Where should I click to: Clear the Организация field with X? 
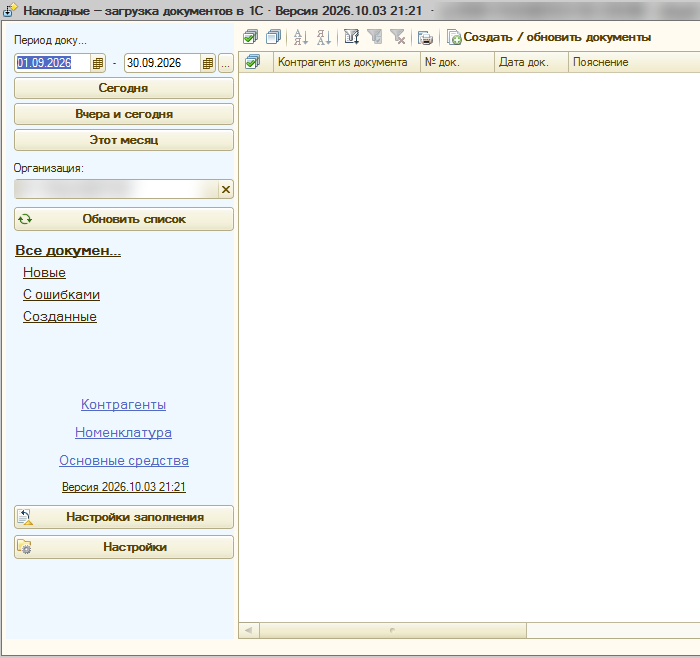[226, 189]
